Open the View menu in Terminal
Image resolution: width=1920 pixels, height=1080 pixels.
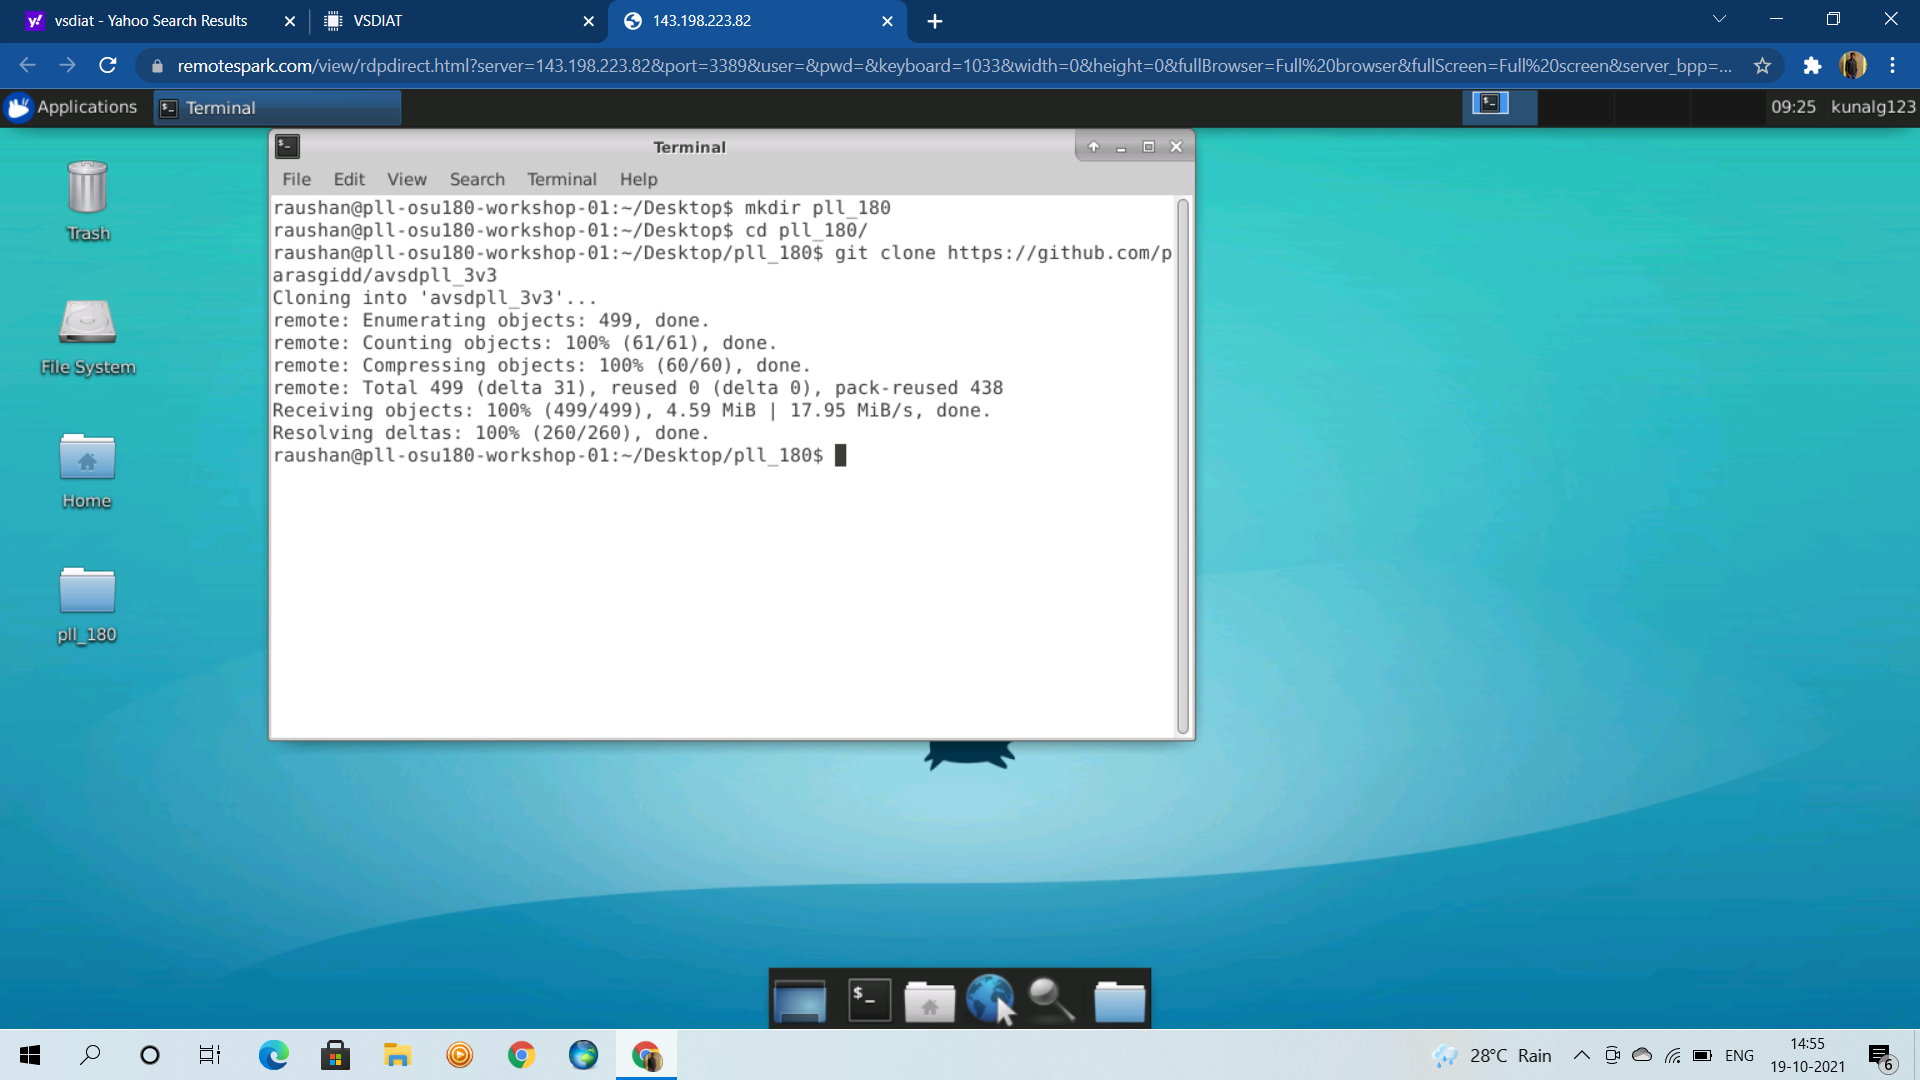point(407,179)
